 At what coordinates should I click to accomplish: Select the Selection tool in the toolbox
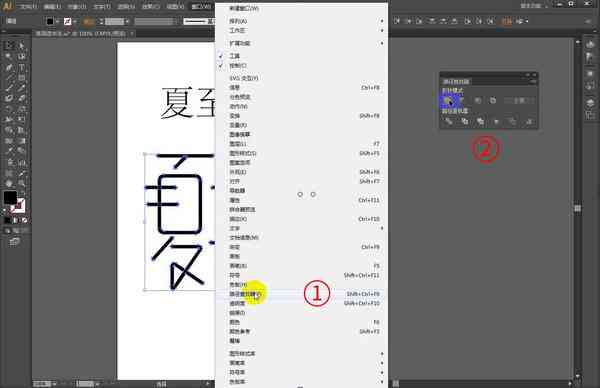9,46
